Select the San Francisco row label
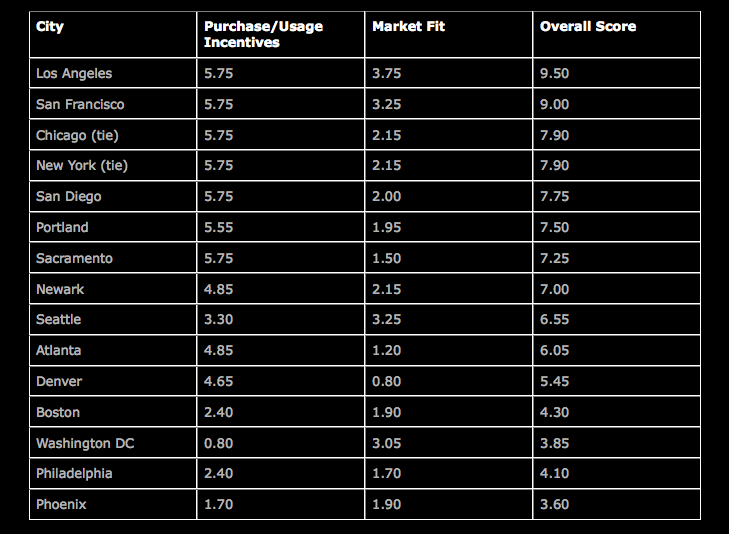This screenshot has height=534, width=729. coord(80,104)
